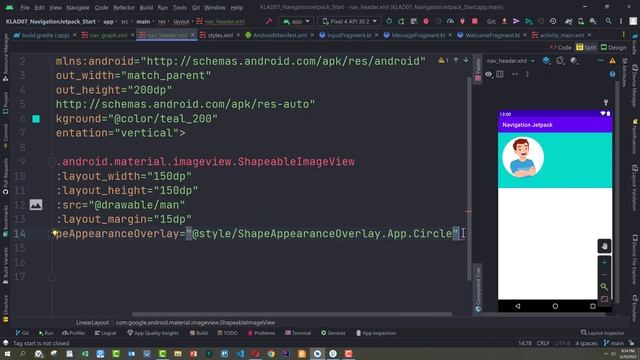The width and height of the screenshot is (640, 360).
Task: Click the pan hand tool in preview
Action: [604, 246]
